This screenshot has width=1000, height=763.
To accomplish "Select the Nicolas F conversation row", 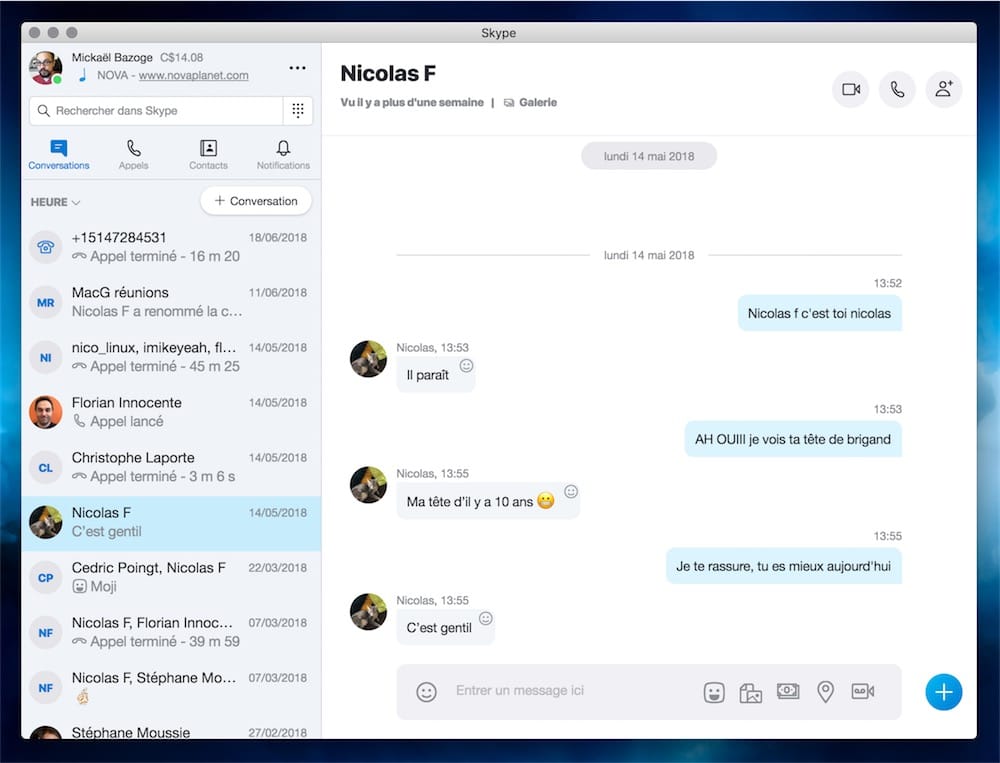I will tap(171, 523).
